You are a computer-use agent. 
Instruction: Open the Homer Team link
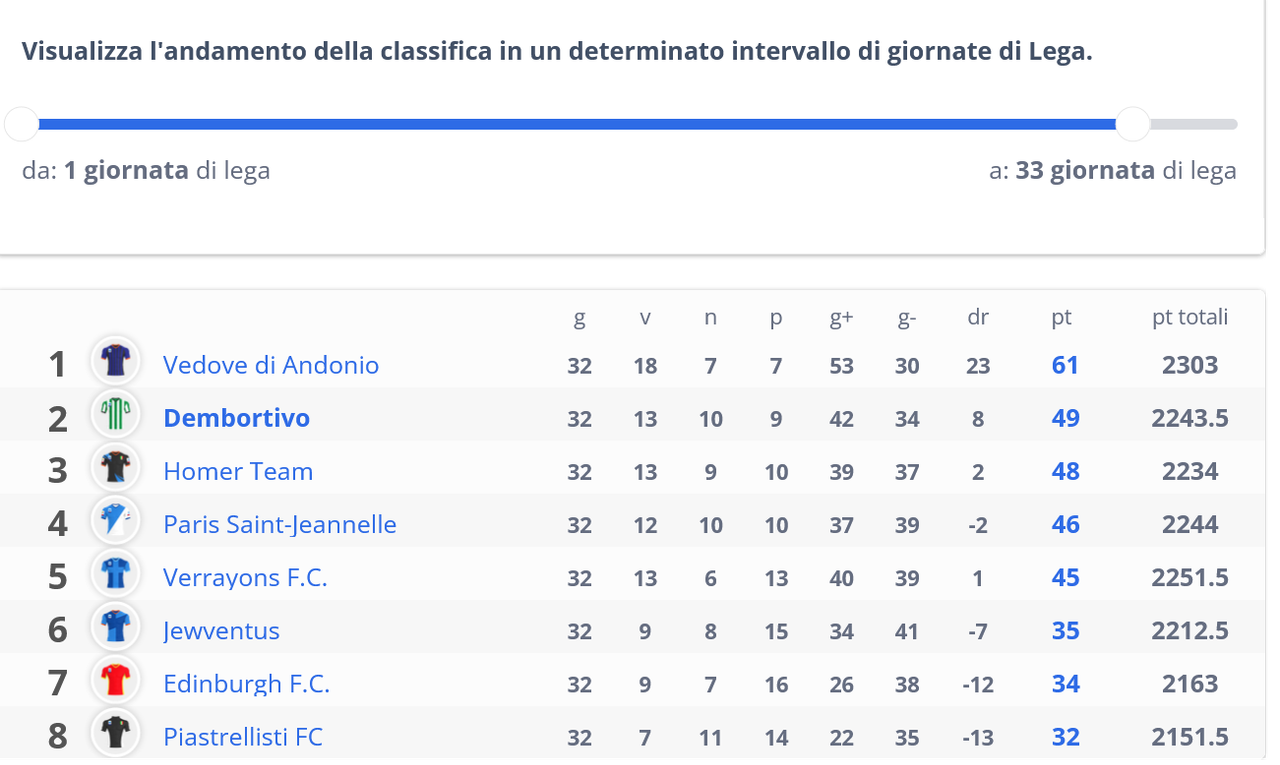238,471
